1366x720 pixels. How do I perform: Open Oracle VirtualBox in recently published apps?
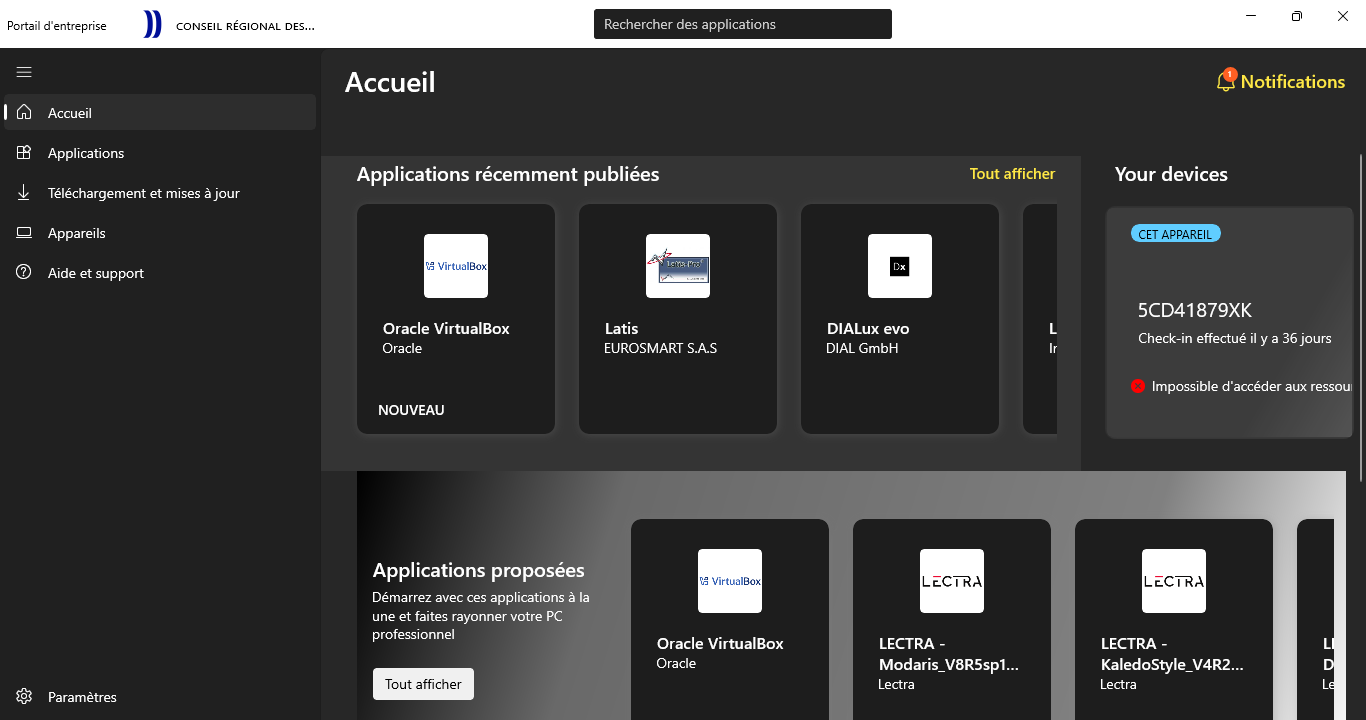point(456,319)
